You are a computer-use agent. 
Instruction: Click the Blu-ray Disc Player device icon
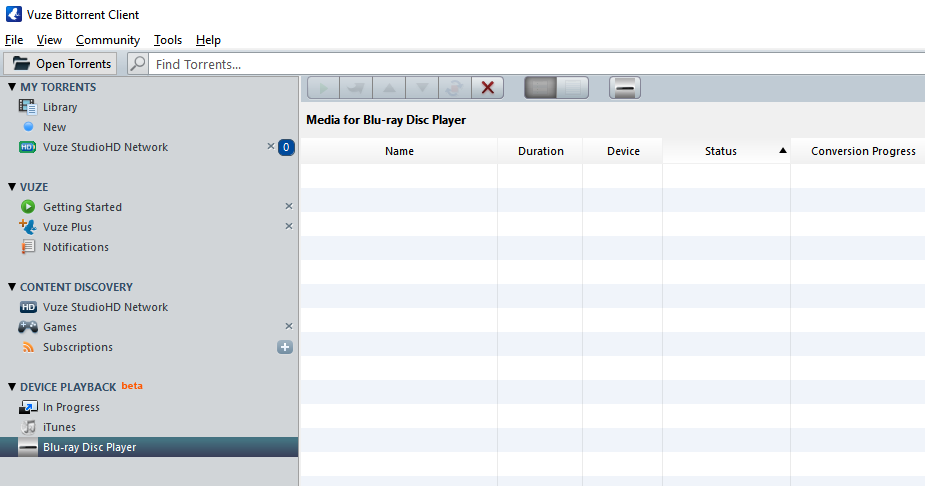coord(28,447)
